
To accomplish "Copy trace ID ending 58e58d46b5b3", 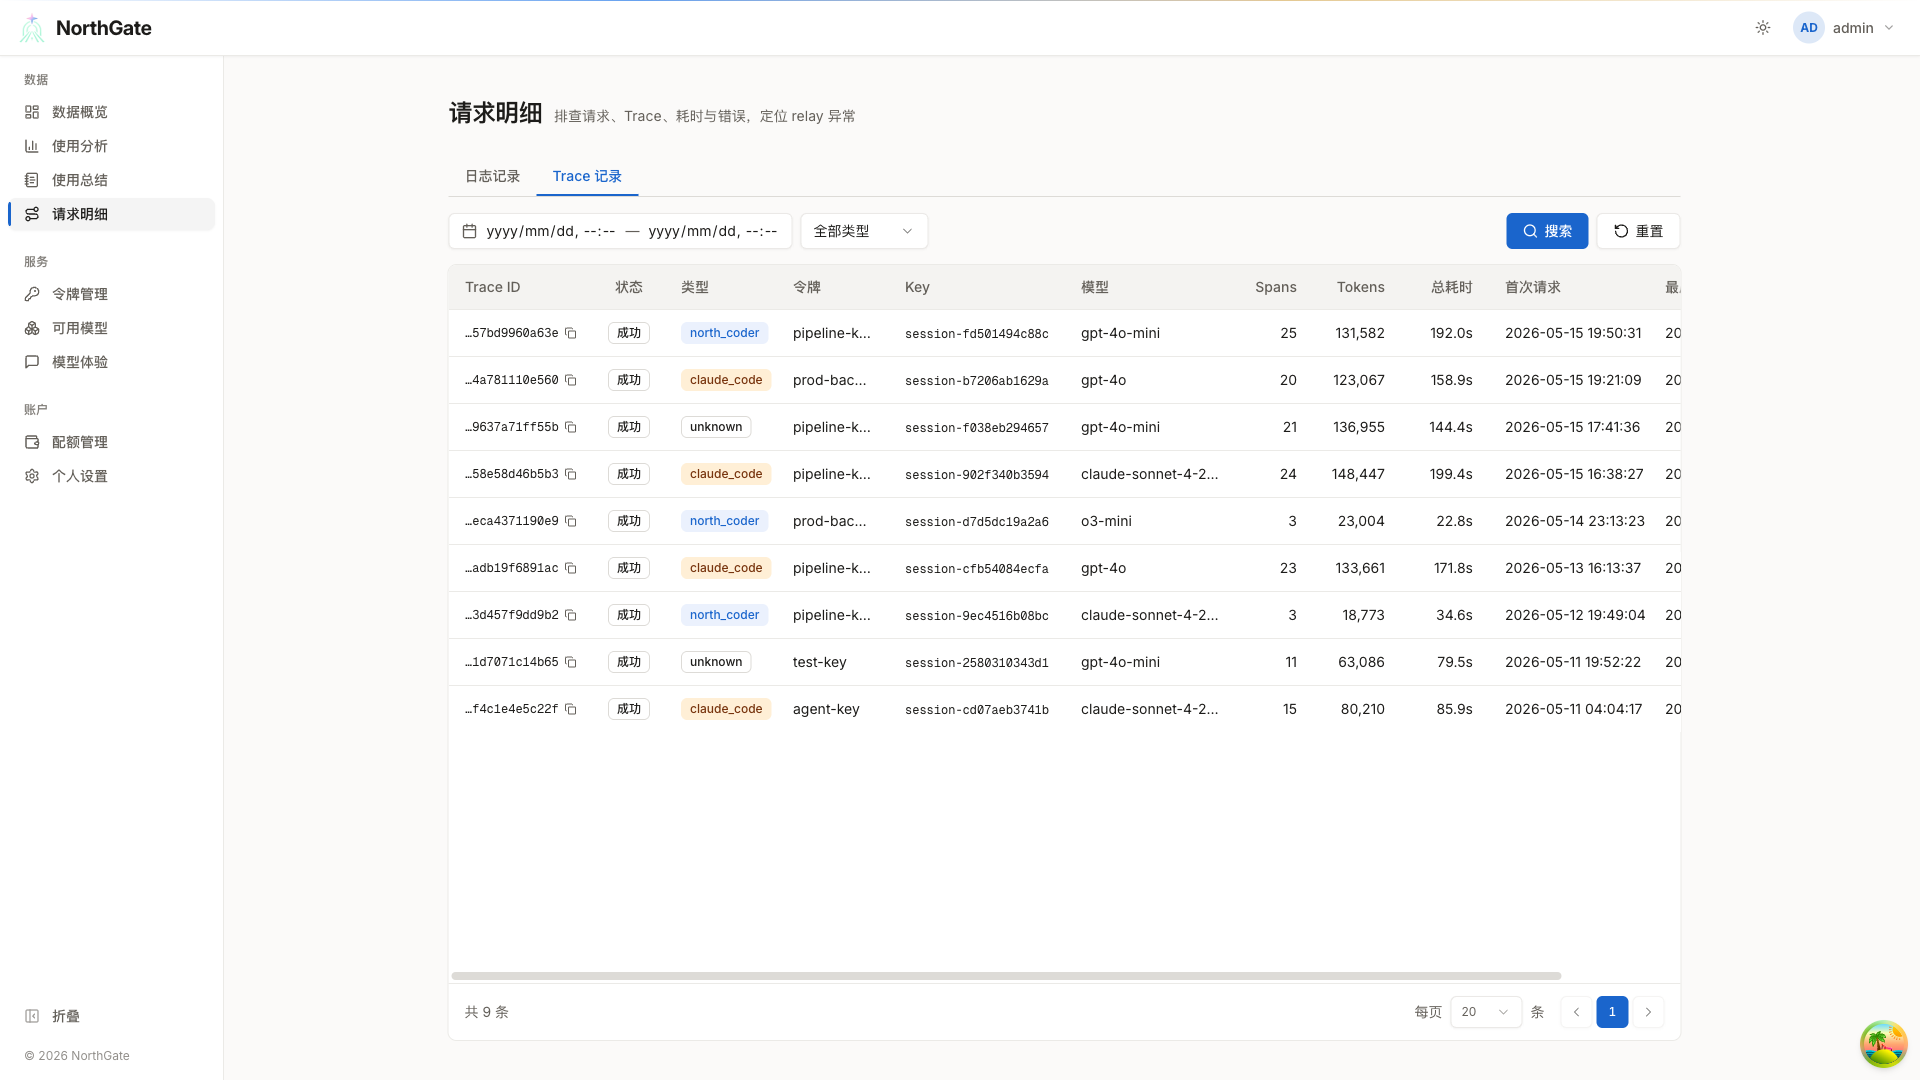I will point(571,474).
